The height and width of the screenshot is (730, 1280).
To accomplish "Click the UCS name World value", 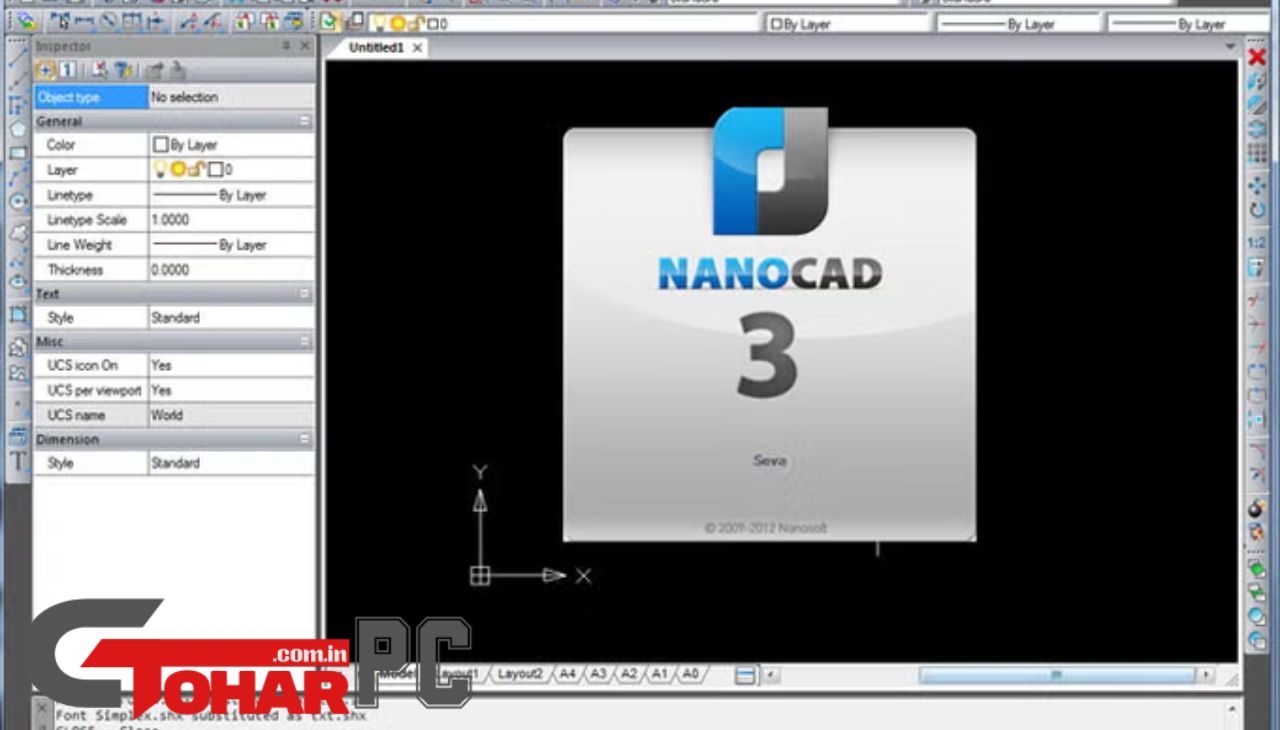I will pos(231,415).
